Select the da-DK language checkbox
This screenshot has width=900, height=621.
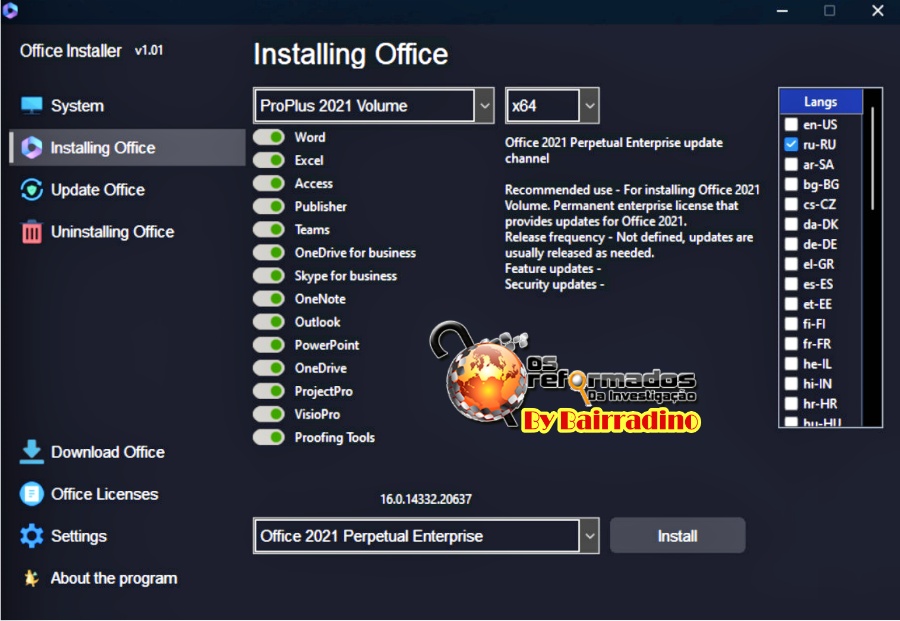click(792, 224)
